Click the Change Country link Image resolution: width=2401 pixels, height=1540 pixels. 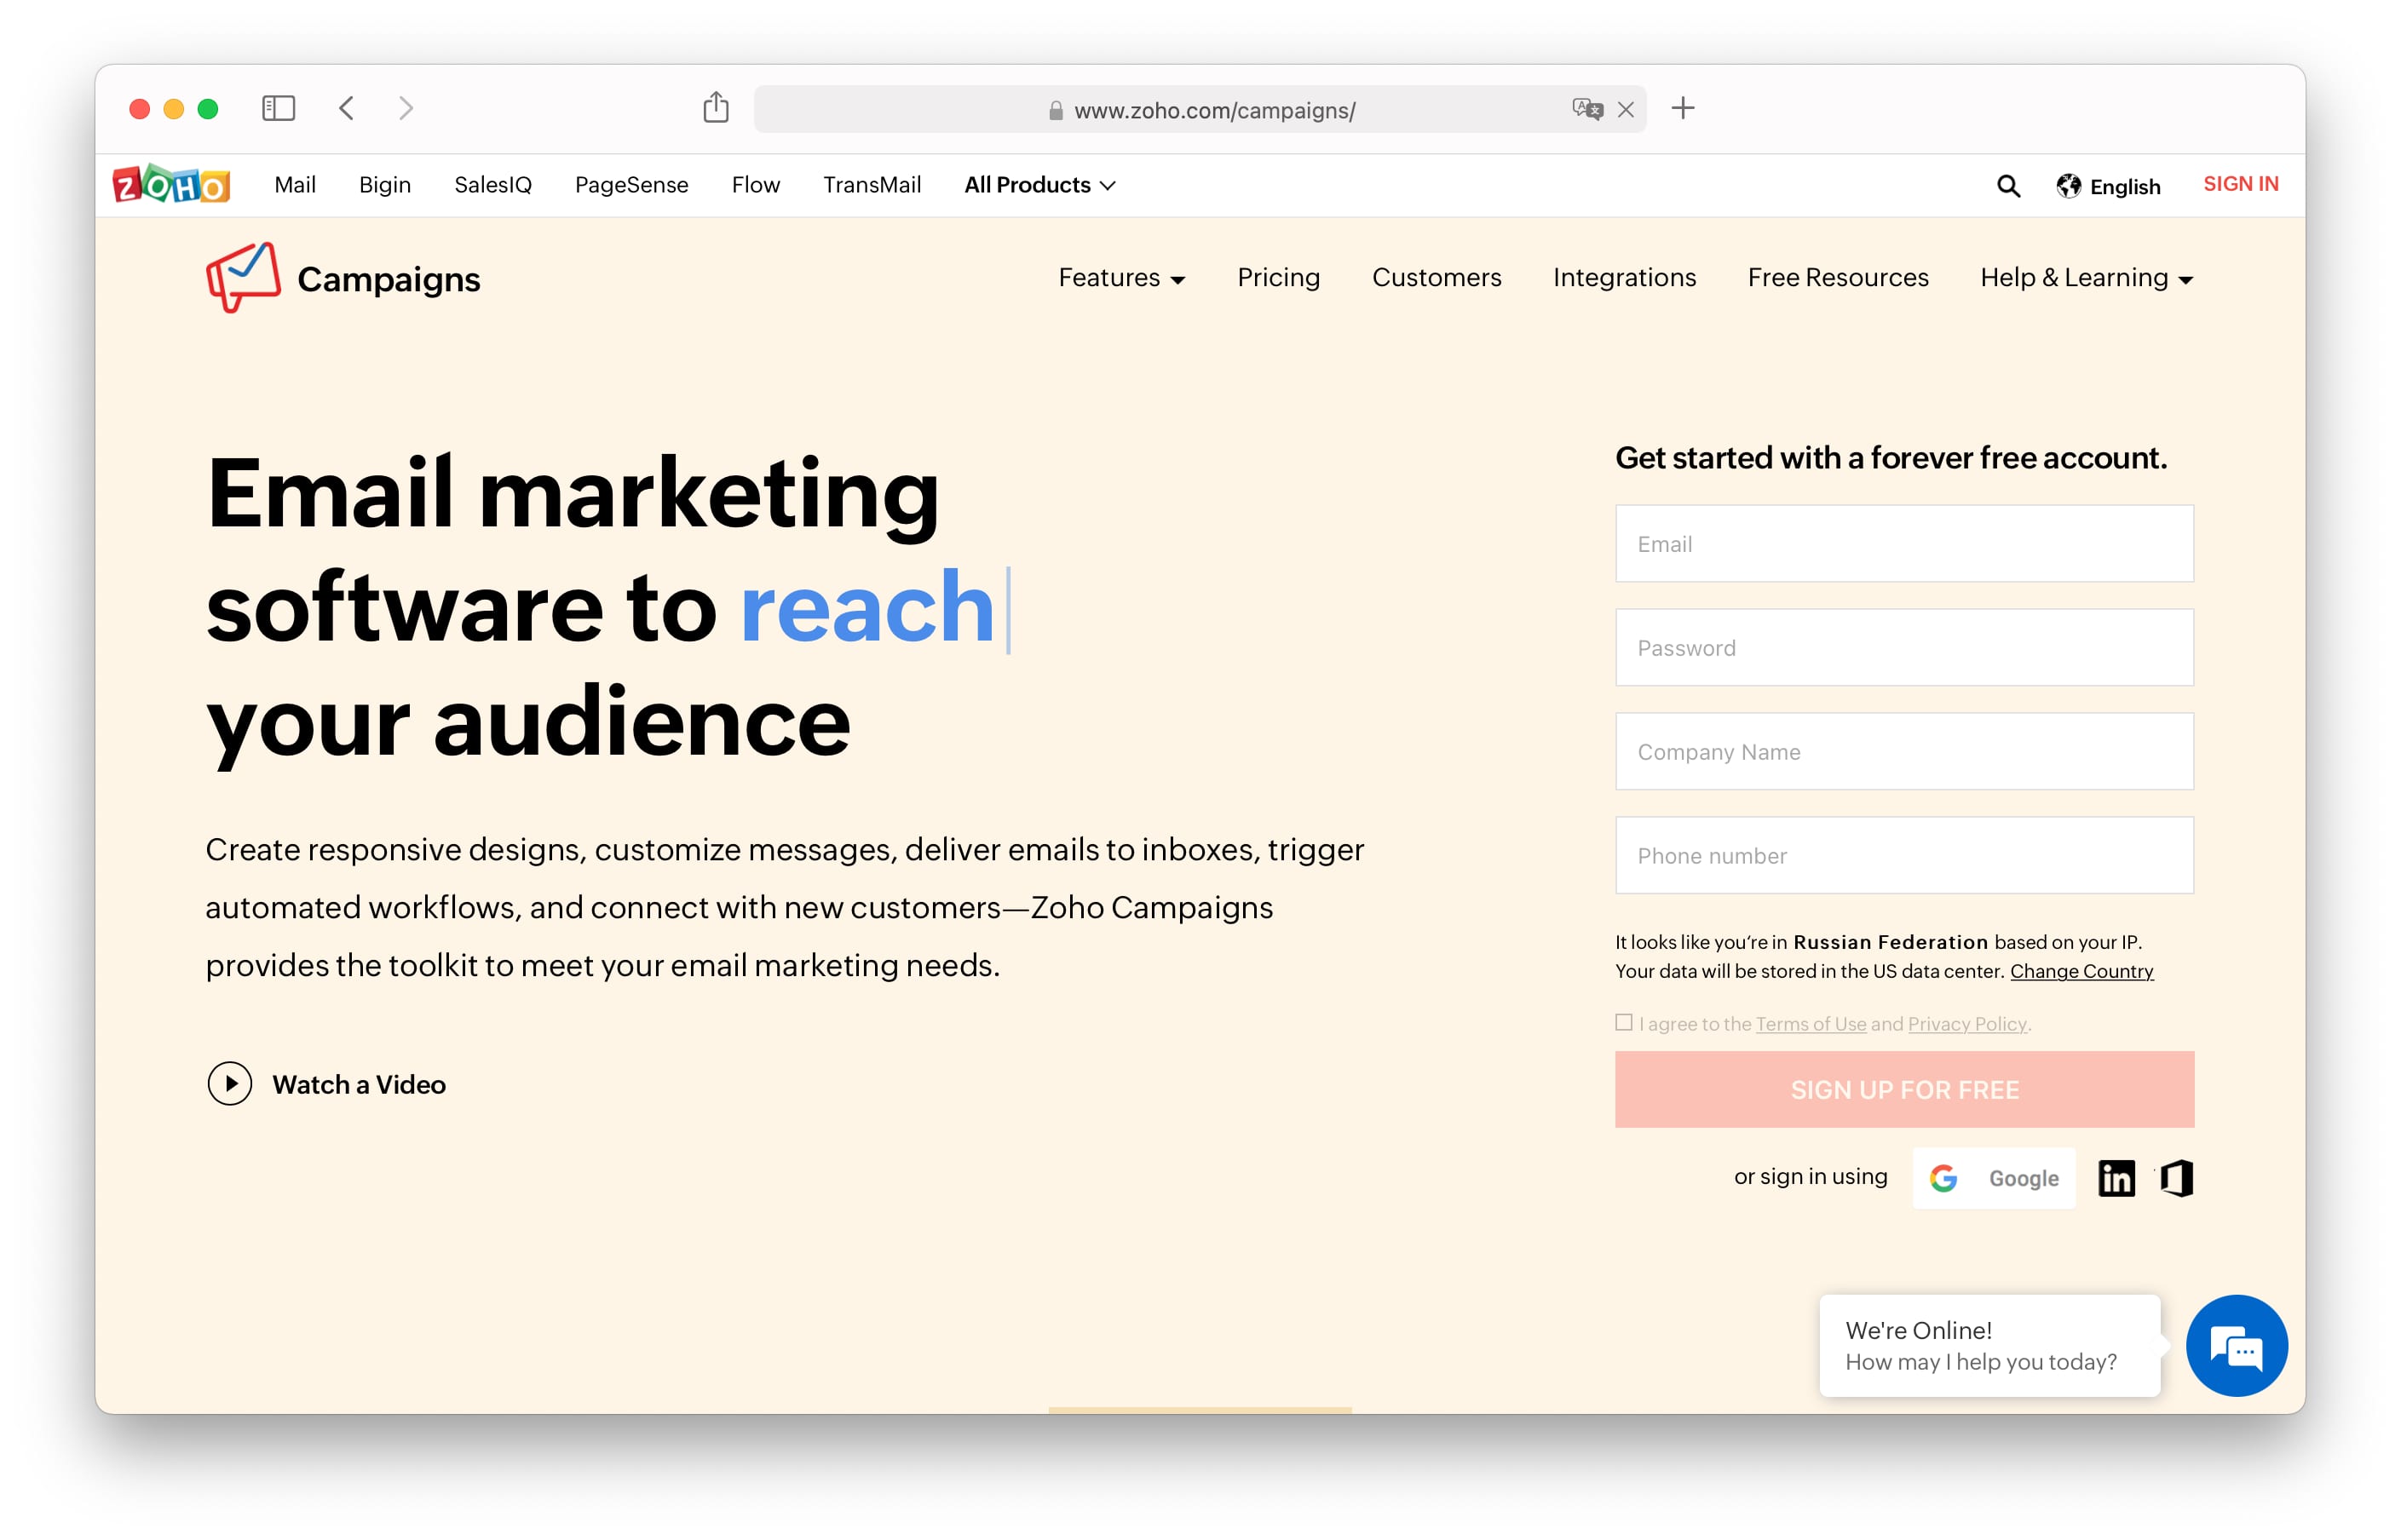[2081, 971]
